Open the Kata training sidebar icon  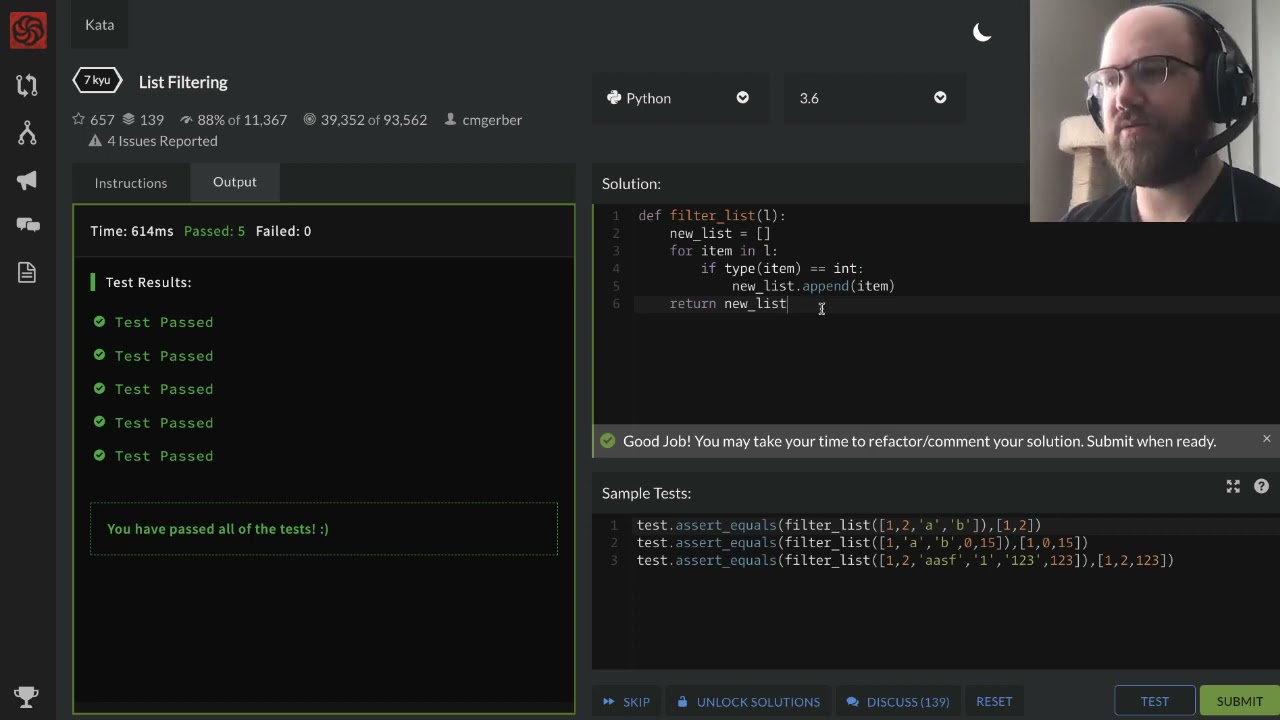click(27, 85)
